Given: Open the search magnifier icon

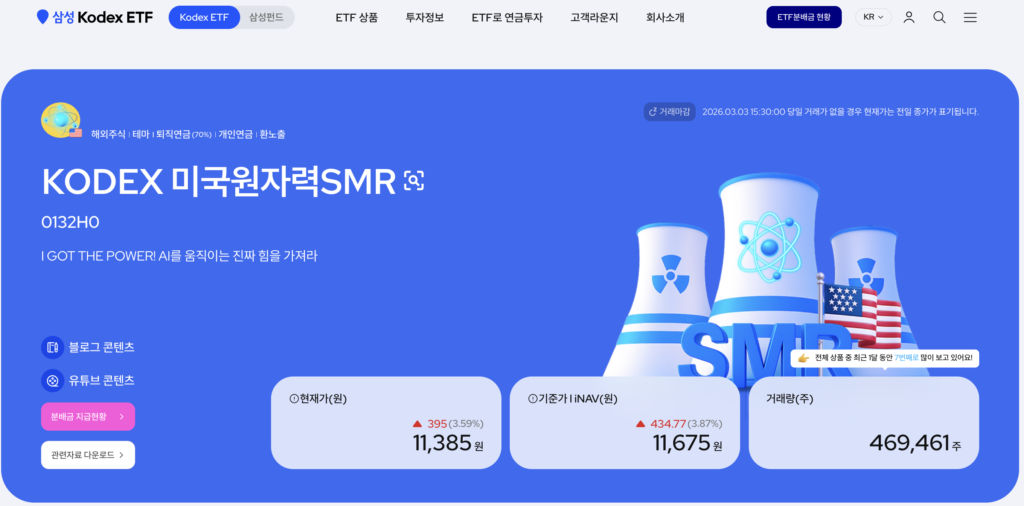Looking at the screenshot, I should [939, 18].
